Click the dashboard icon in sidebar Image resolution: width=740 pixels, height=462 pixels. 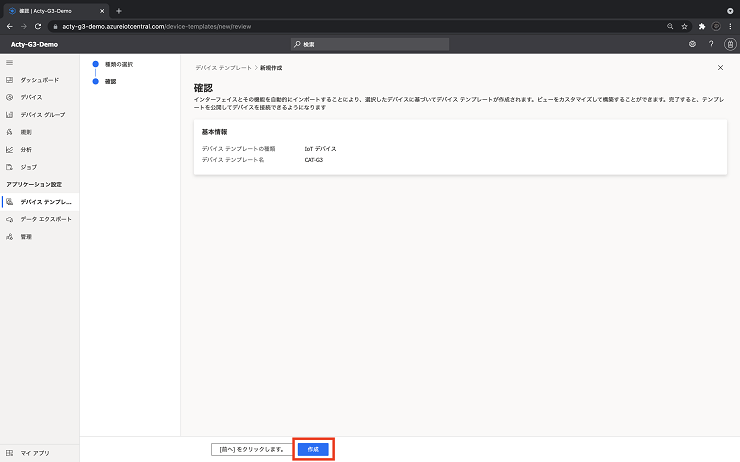click(x=9, y=80)
